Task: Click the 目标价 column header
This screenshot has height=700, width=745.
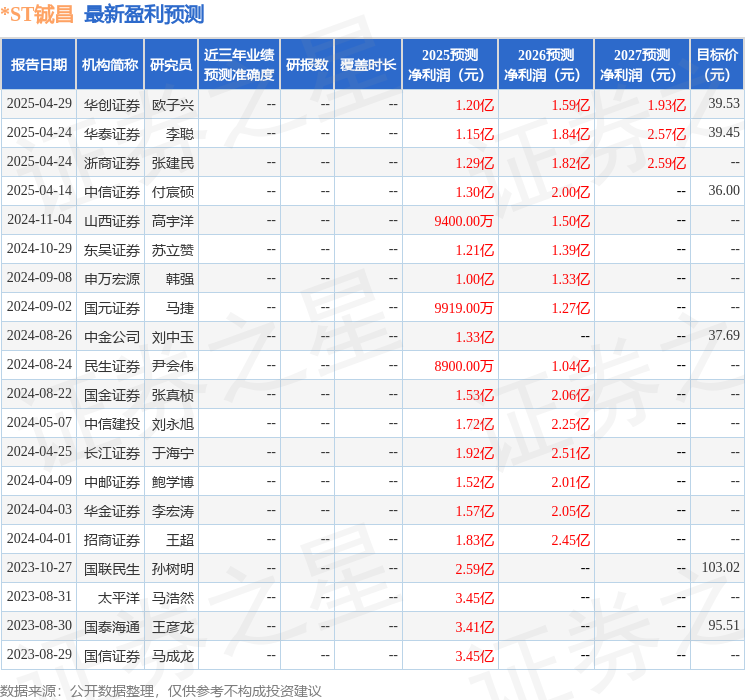Action: 716,65
